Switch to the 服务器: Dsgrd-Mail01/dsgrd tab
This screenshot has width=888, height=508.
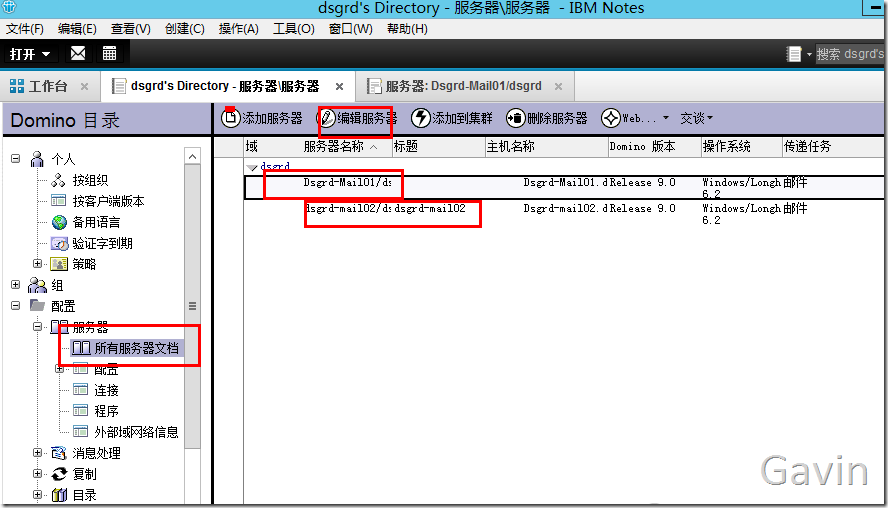463,86
